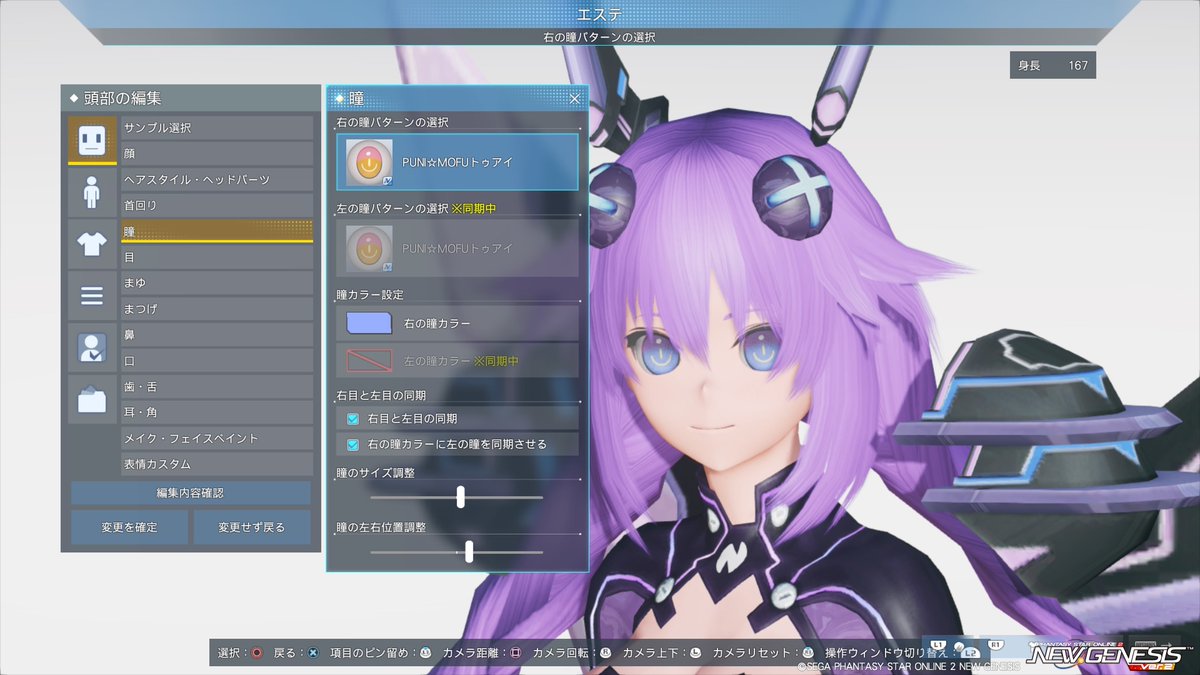The width and height of the screenshot is (1200, 675).
Task: Select メイク・フェイスペイント entry
Action: tap(217, 438)
